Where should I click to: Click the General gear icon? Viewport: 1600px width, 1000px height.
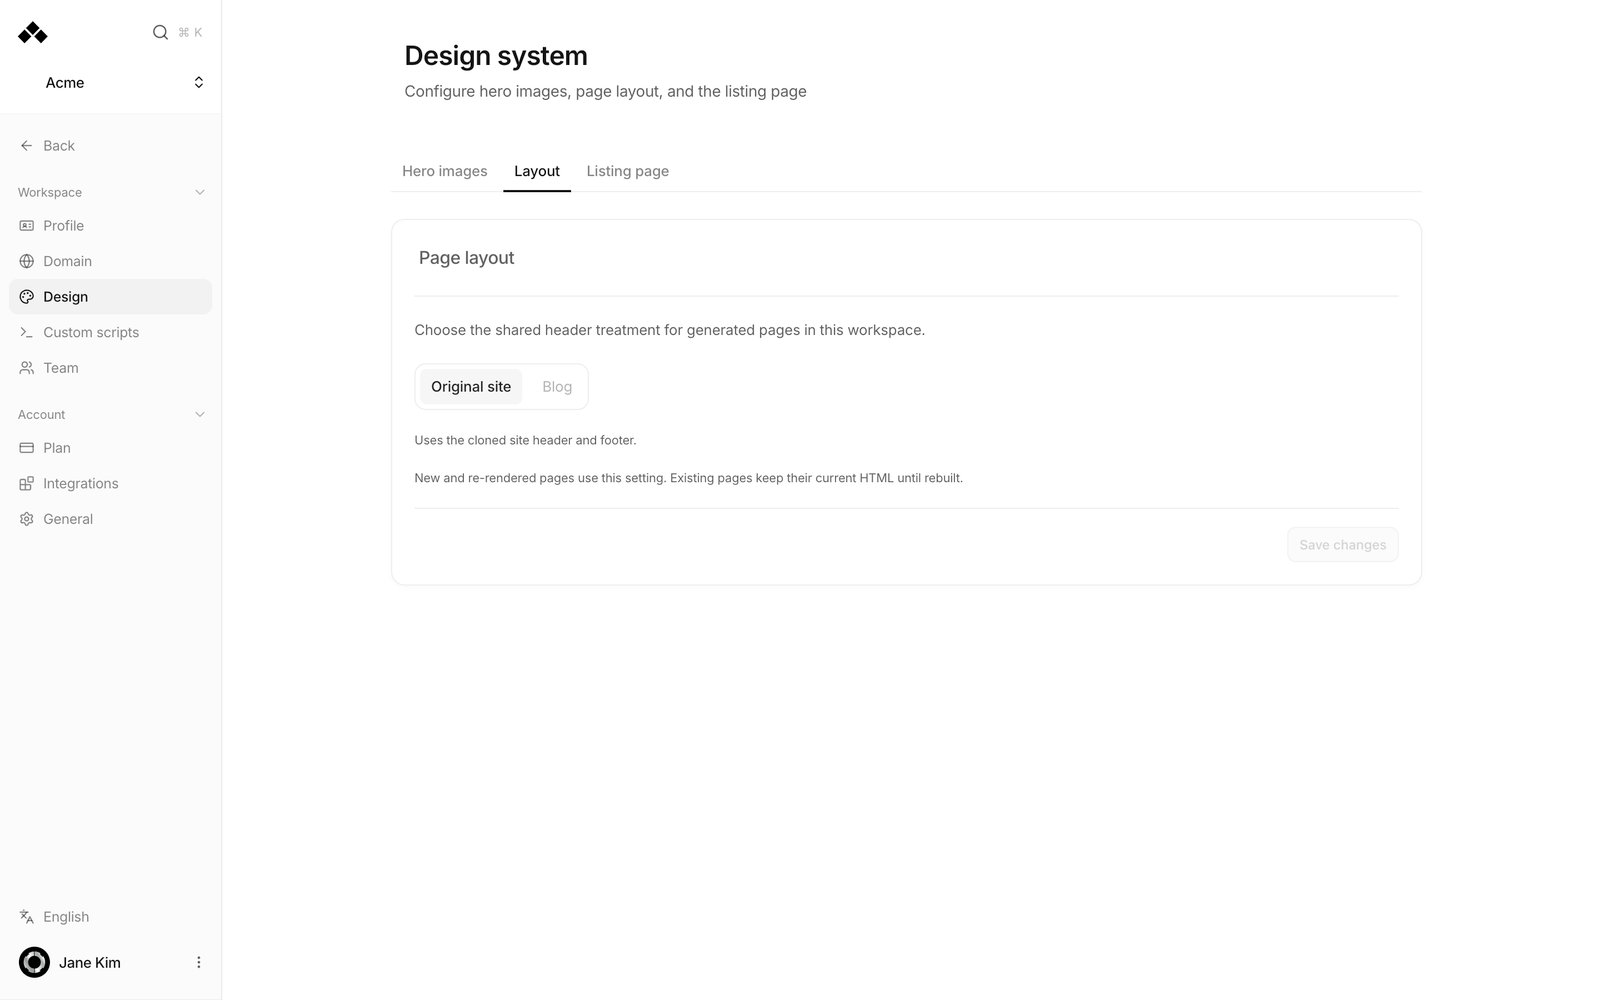pos(27,519)
